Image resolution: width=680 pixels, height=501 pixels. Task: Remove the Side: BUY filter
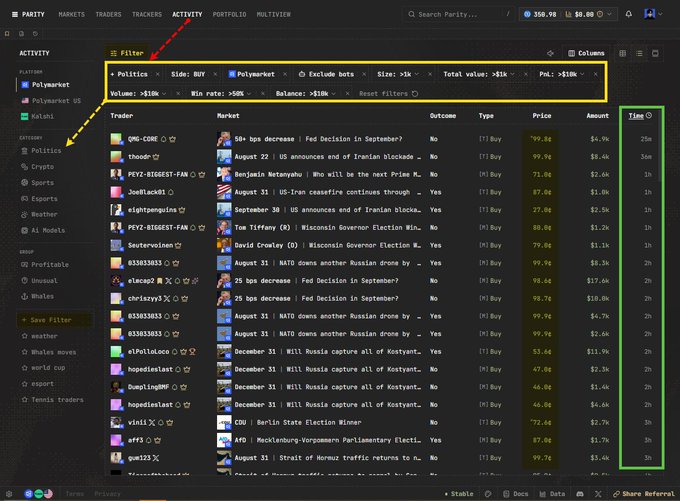pyautogui.click(x=215, y=74)
